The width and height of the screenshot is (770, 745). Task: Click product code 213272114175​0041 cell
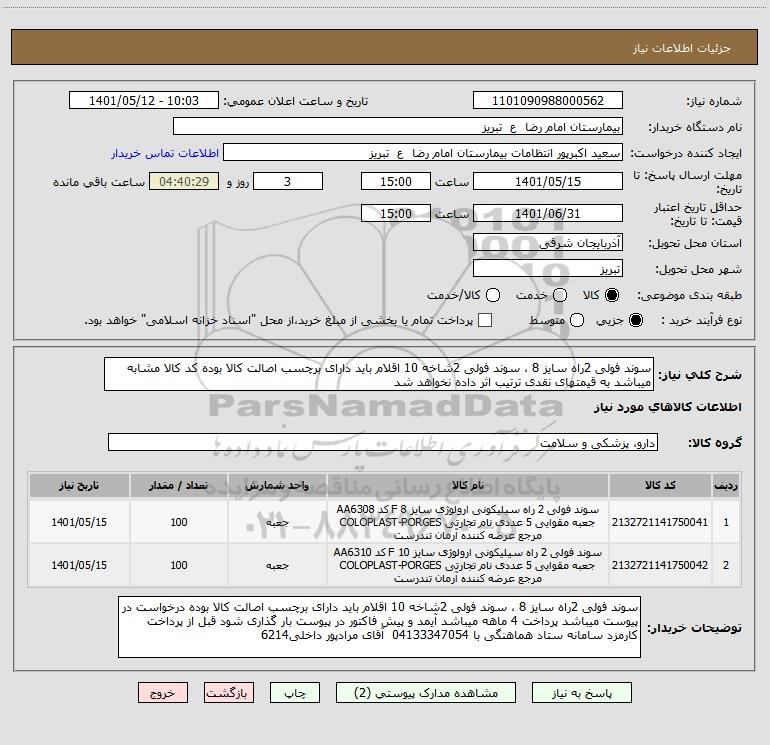point(660,522)
